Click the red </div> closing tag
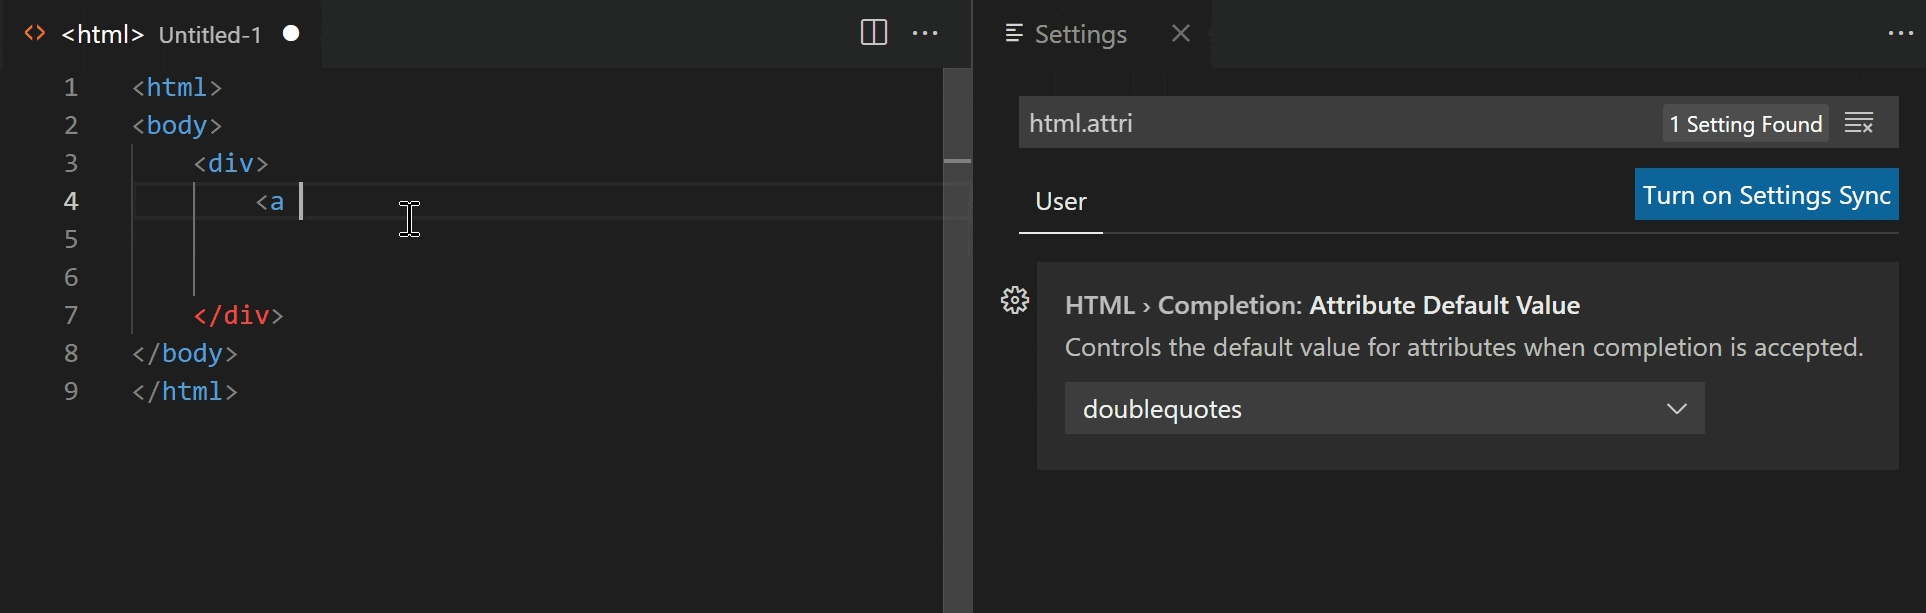Viewport: 1926px width, 613px height. 239,315
